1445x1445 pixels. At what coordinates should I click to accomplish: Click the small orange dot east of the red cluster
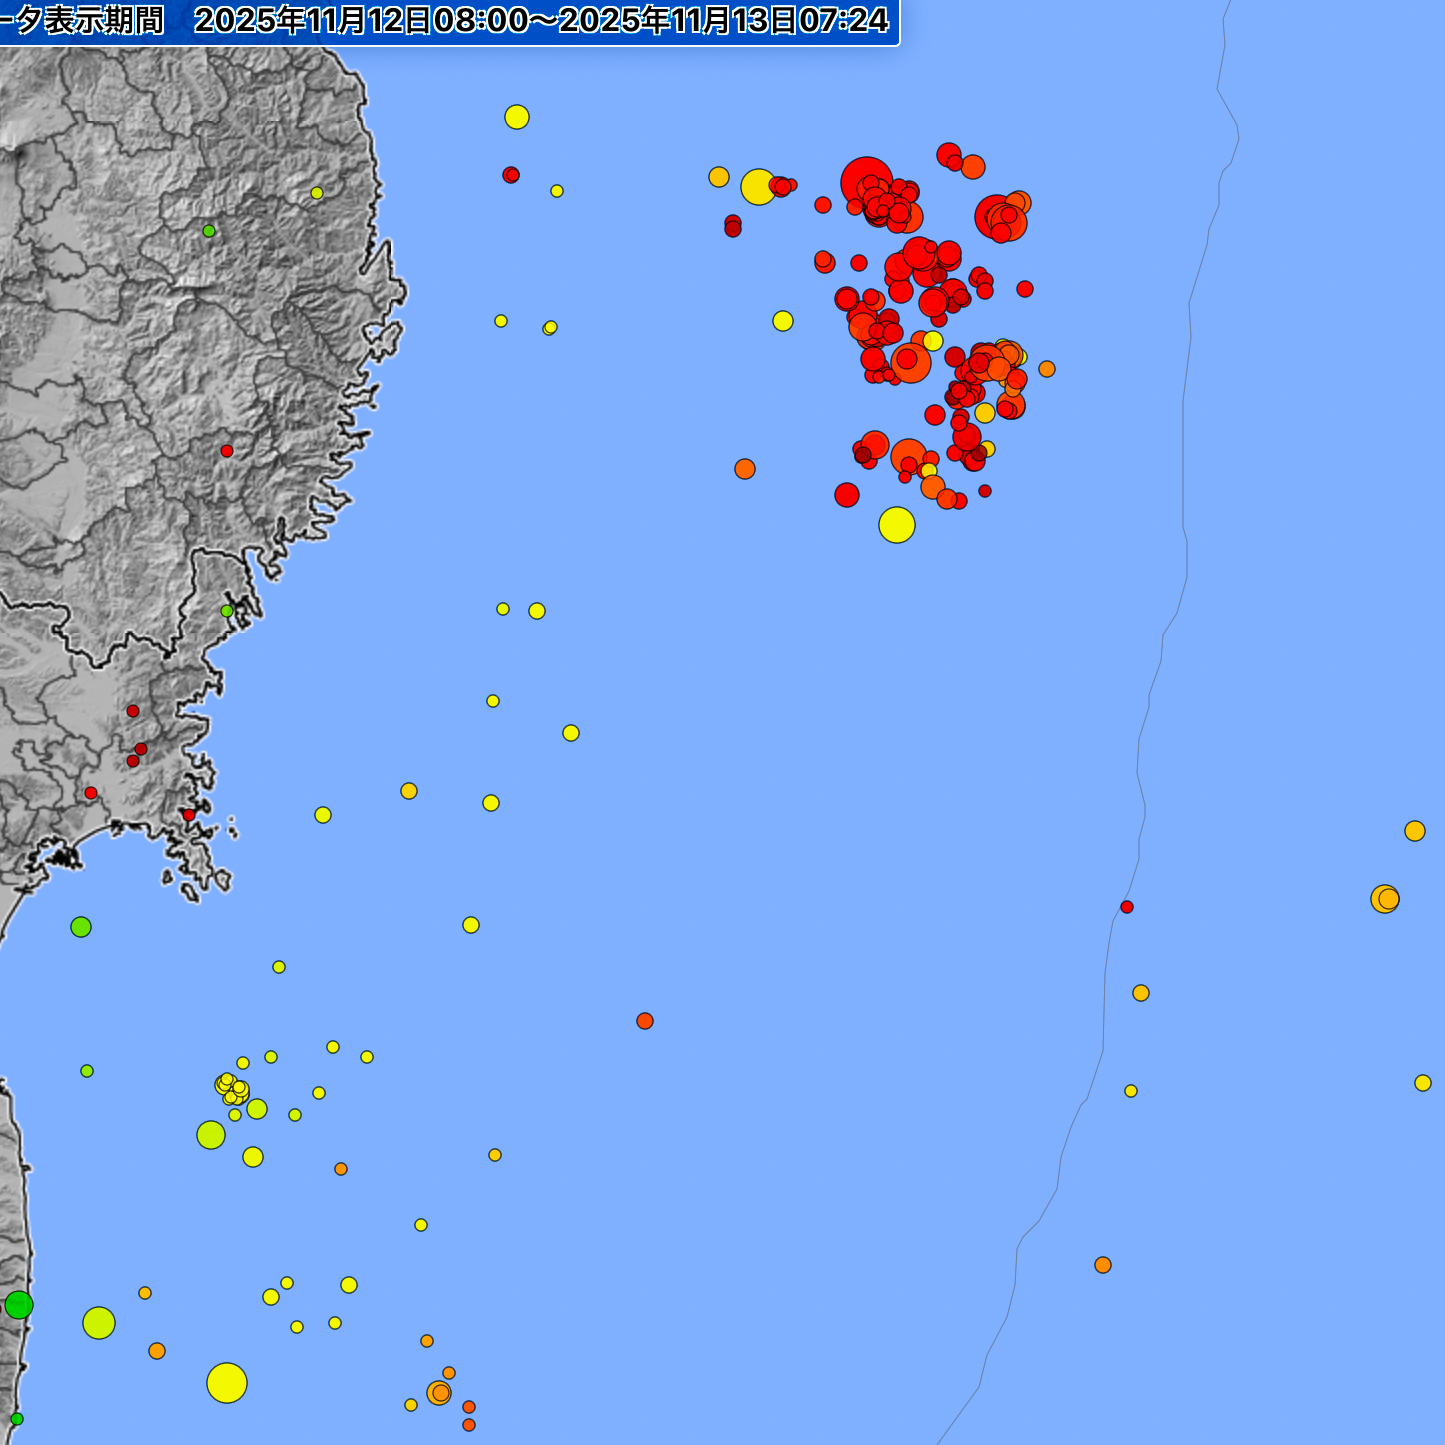(x=1047, y=369)
